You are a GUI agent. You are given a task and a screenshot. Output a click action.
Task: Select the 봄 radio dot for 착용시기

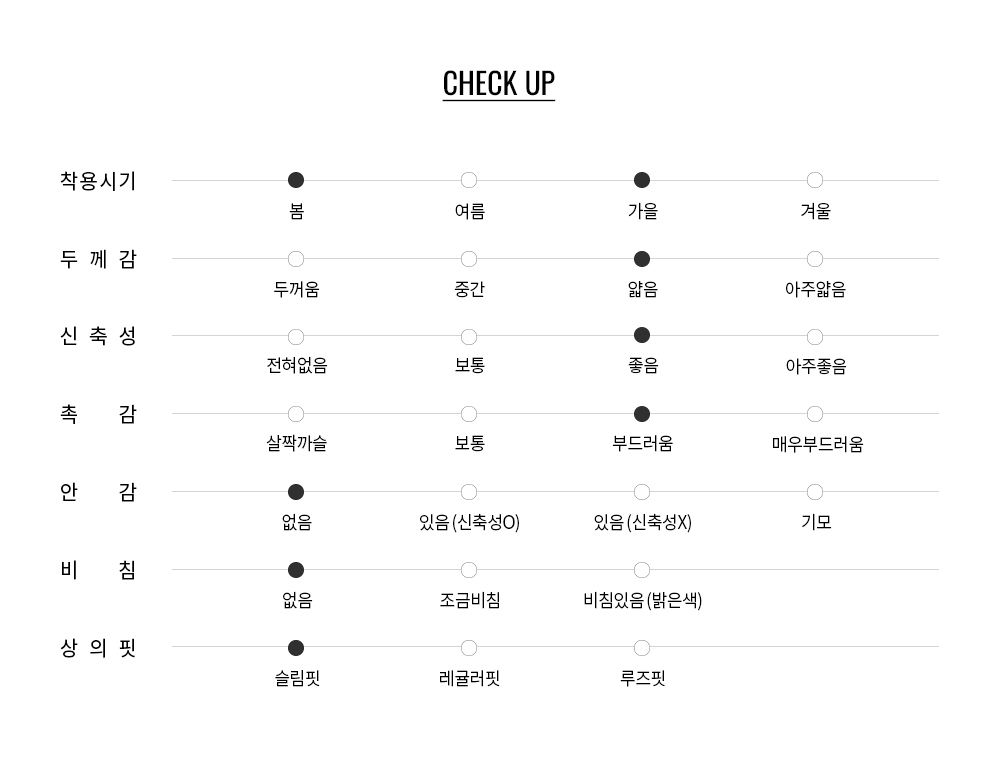(296, 180)
